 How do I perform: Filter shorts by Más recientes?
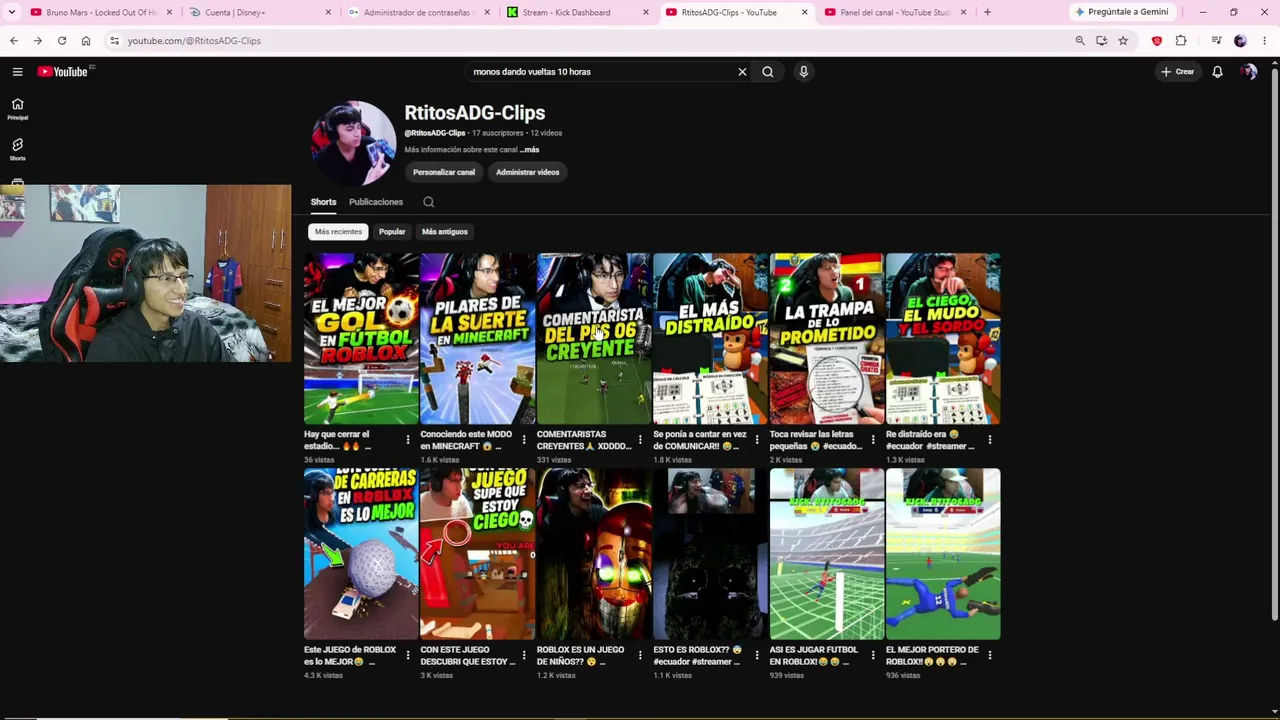pyautogui.click(x=338, y=232)
